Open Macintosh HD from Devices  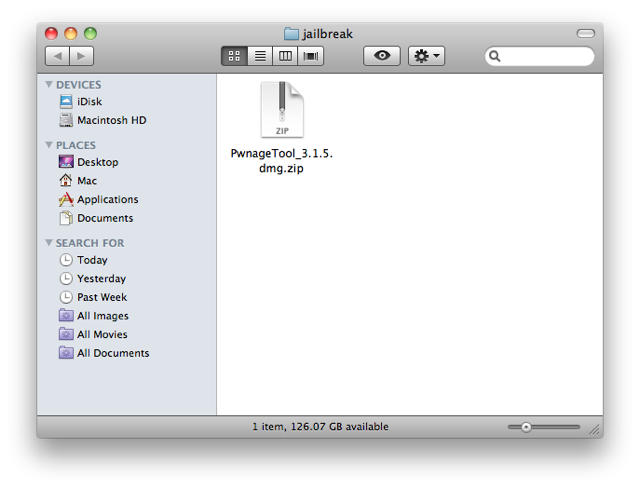pyautogui.click(x=111, y=120)
